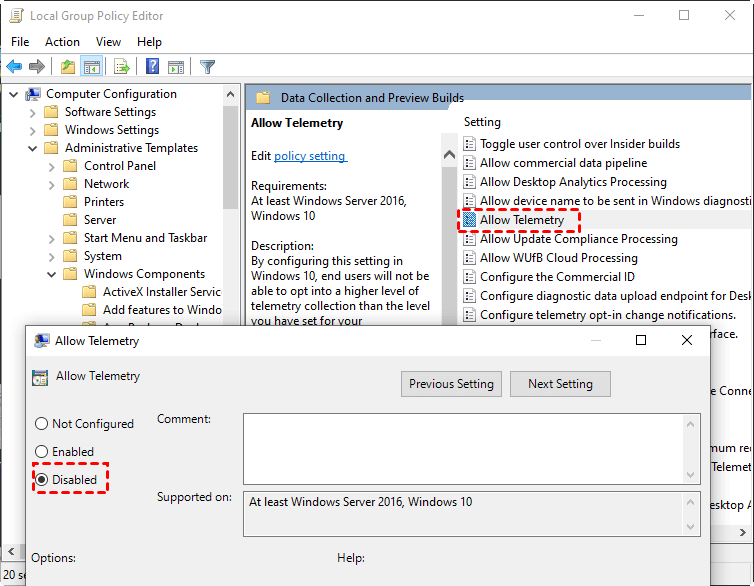Image resolution: width=754 pixels, height=586 pixels.
Task: Click the Allow Telemetry policy icon in list
Action: pos(469,220)
